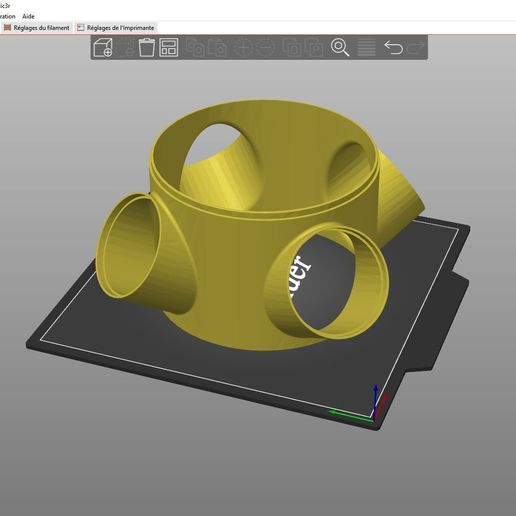Click the dimmed Copy icon in toolbar
This screenshot has height=516, width=516.
(x=195, y=47)
